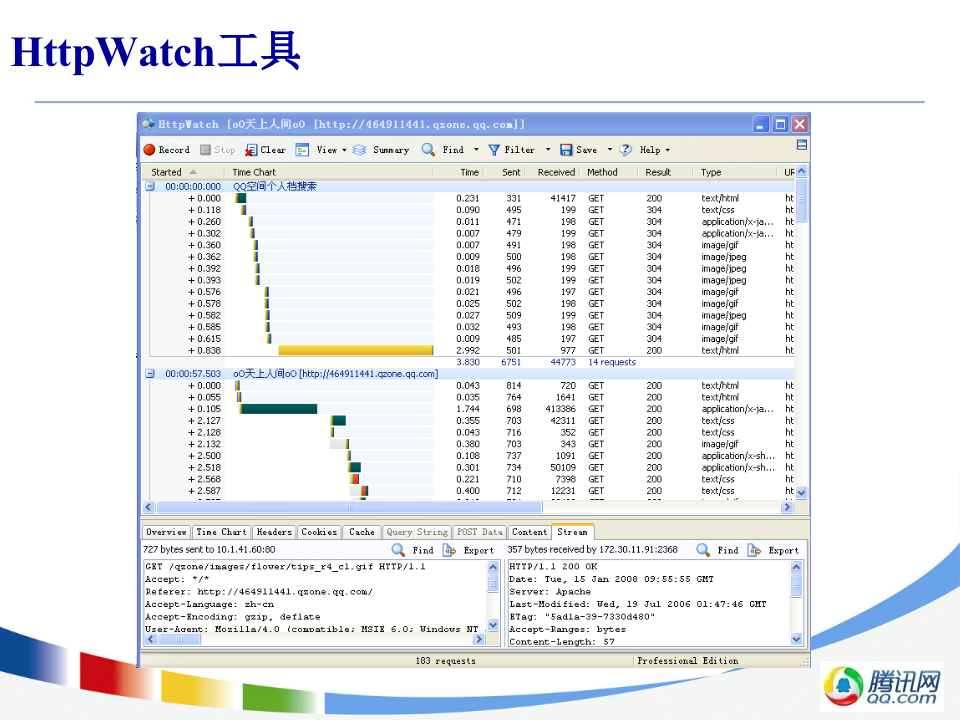
Task: Clear the captured request log
Action: click(x=266, y=150)
